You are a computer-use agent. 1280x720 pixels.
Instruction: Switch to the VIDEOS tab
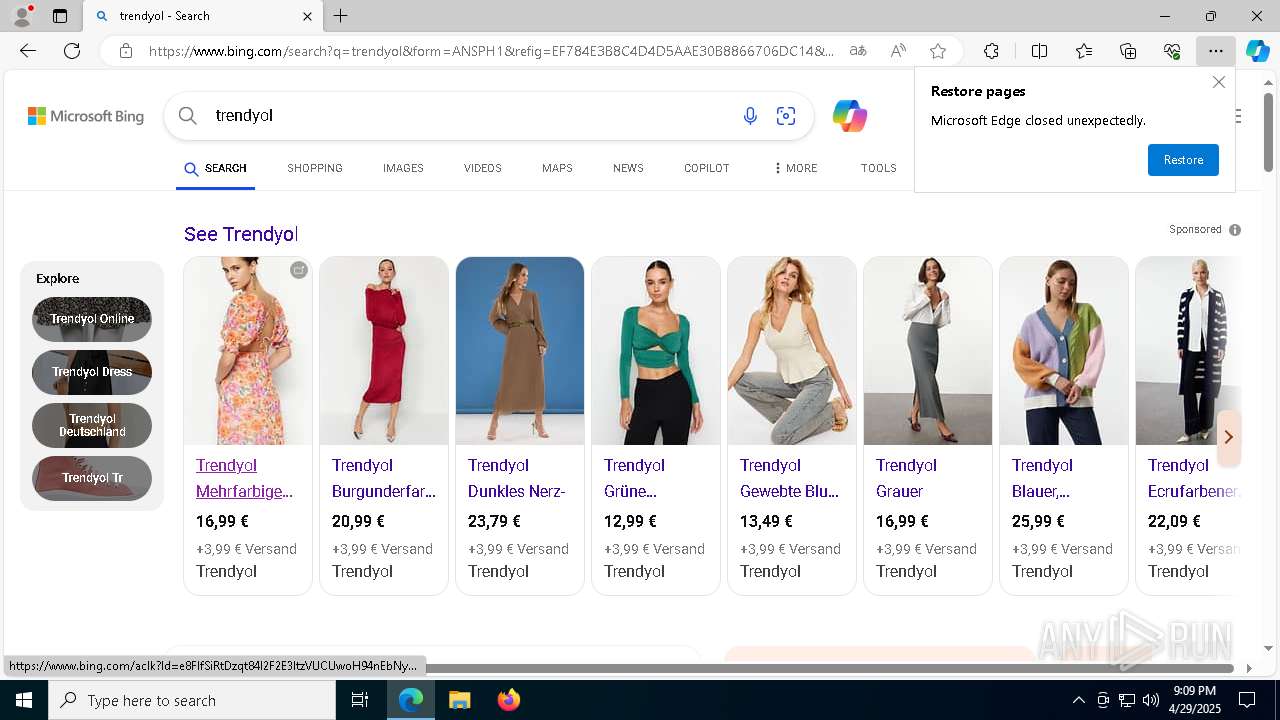click(x=483, y=168)
